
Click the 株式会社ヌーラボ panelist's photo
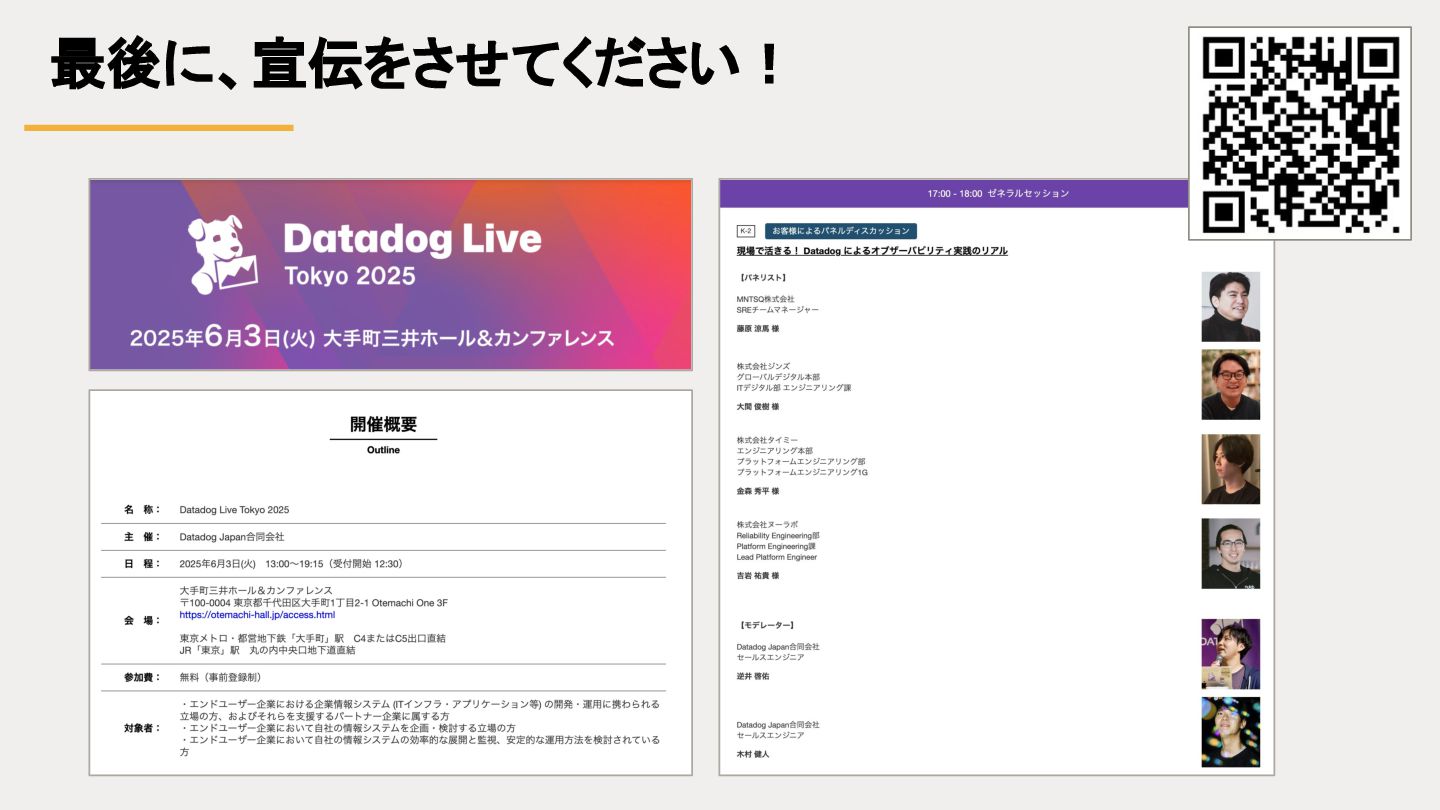click(x=1231, y=553)
